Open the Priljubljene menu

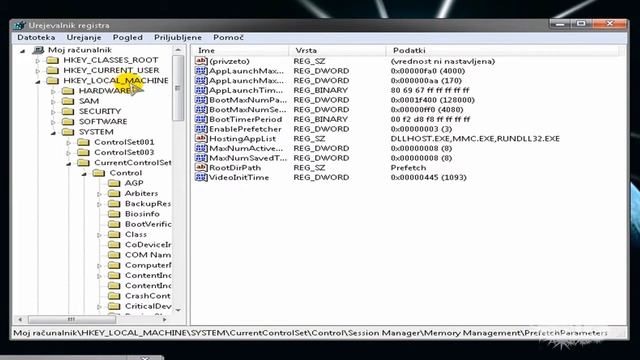pos(178,38)
